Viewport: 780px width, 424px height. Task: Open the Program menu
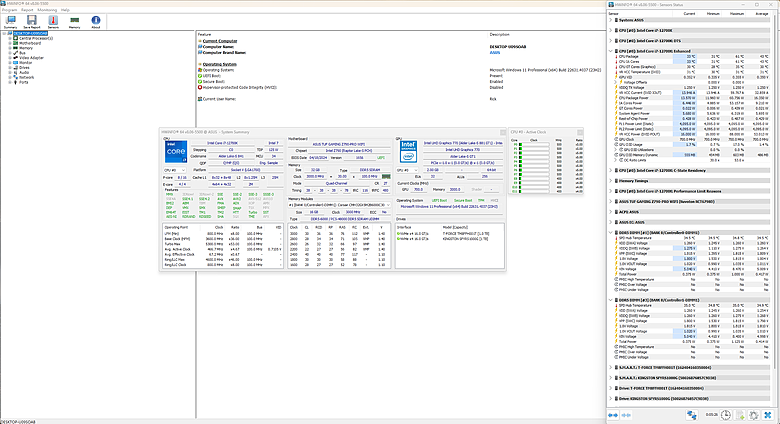[x=9, y=10]
